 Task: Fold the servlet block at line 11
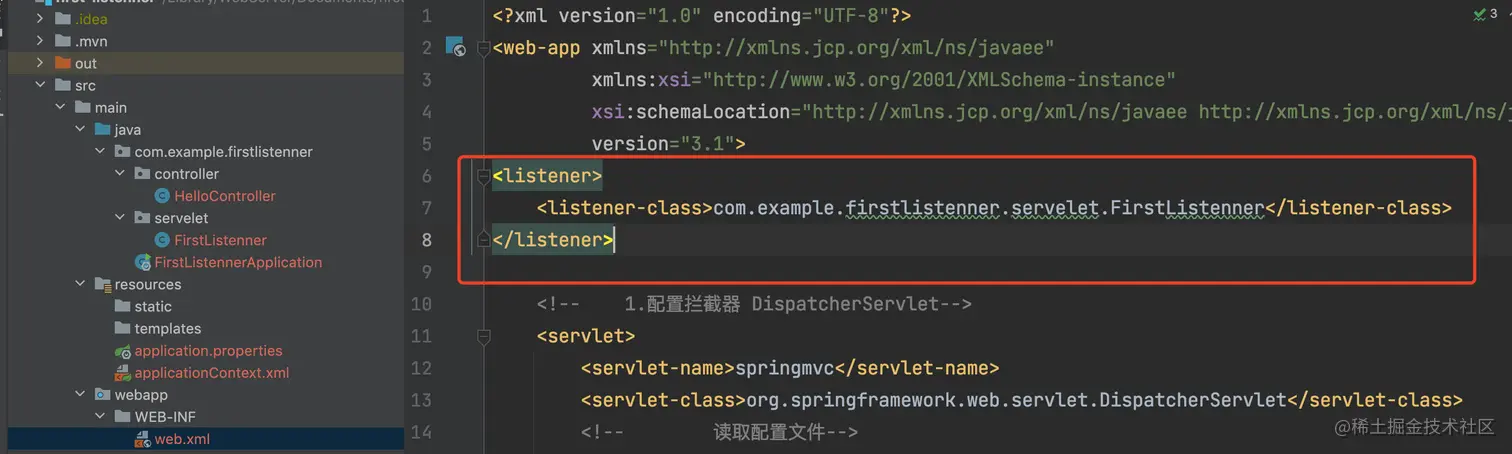click(484, 336)
